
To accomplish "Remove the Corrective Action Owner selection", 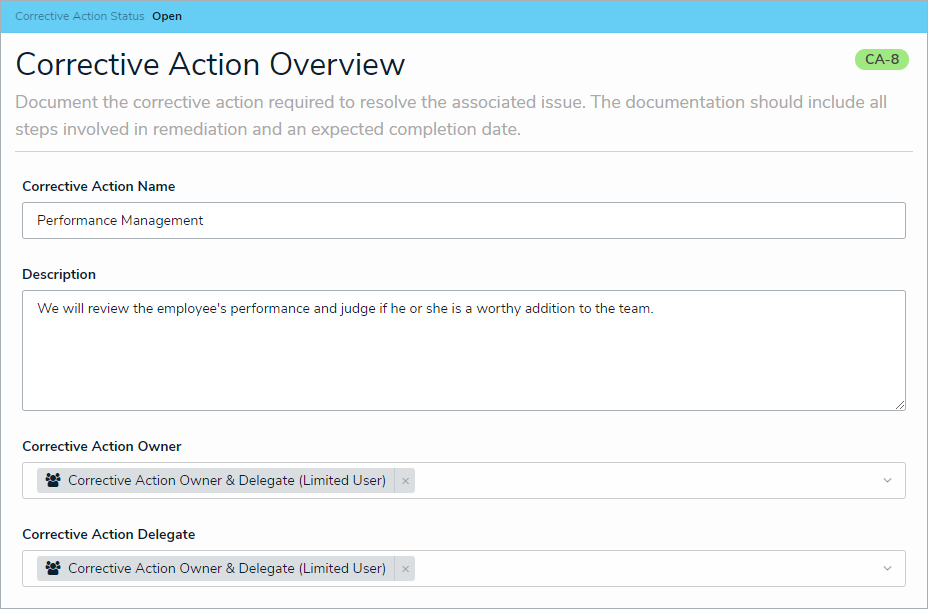I will [x=405, y=481].
